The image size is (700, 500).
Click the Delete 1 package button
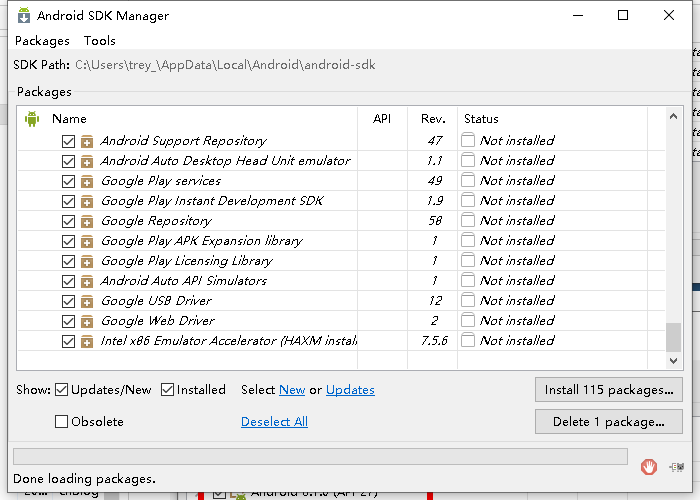[x=608, y=421]
